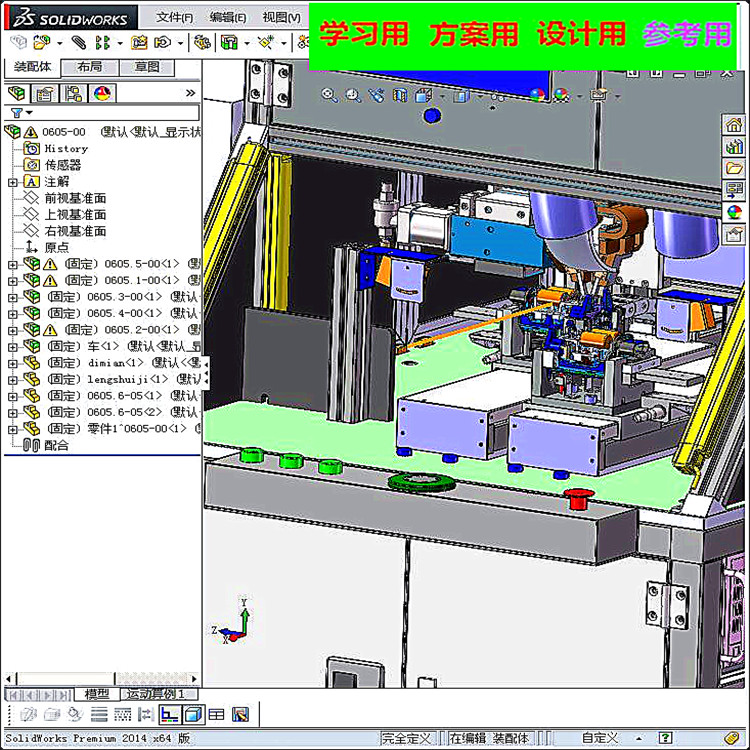The height and width of the screenshot is (750, 750).
Task: Expand the 0605.3-00<1> component node
Action: pyautogui.click(x=12, y=298)
